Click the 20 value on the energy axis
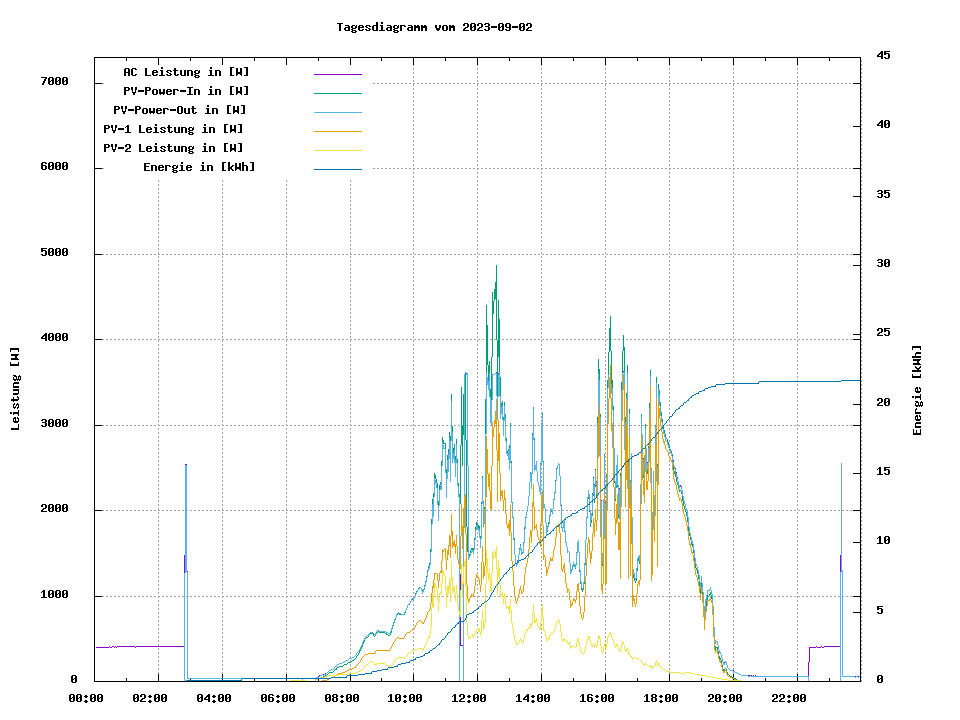Viewport: 960px width, 720px height. click(x=883, y=402)
